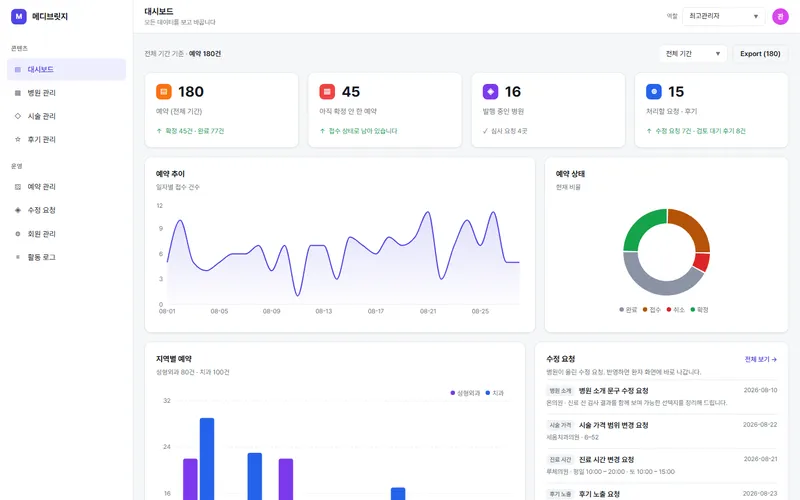Click the 발행 중인 병원 card
This screenshot has width=800, height=500.
pos(548,110)
